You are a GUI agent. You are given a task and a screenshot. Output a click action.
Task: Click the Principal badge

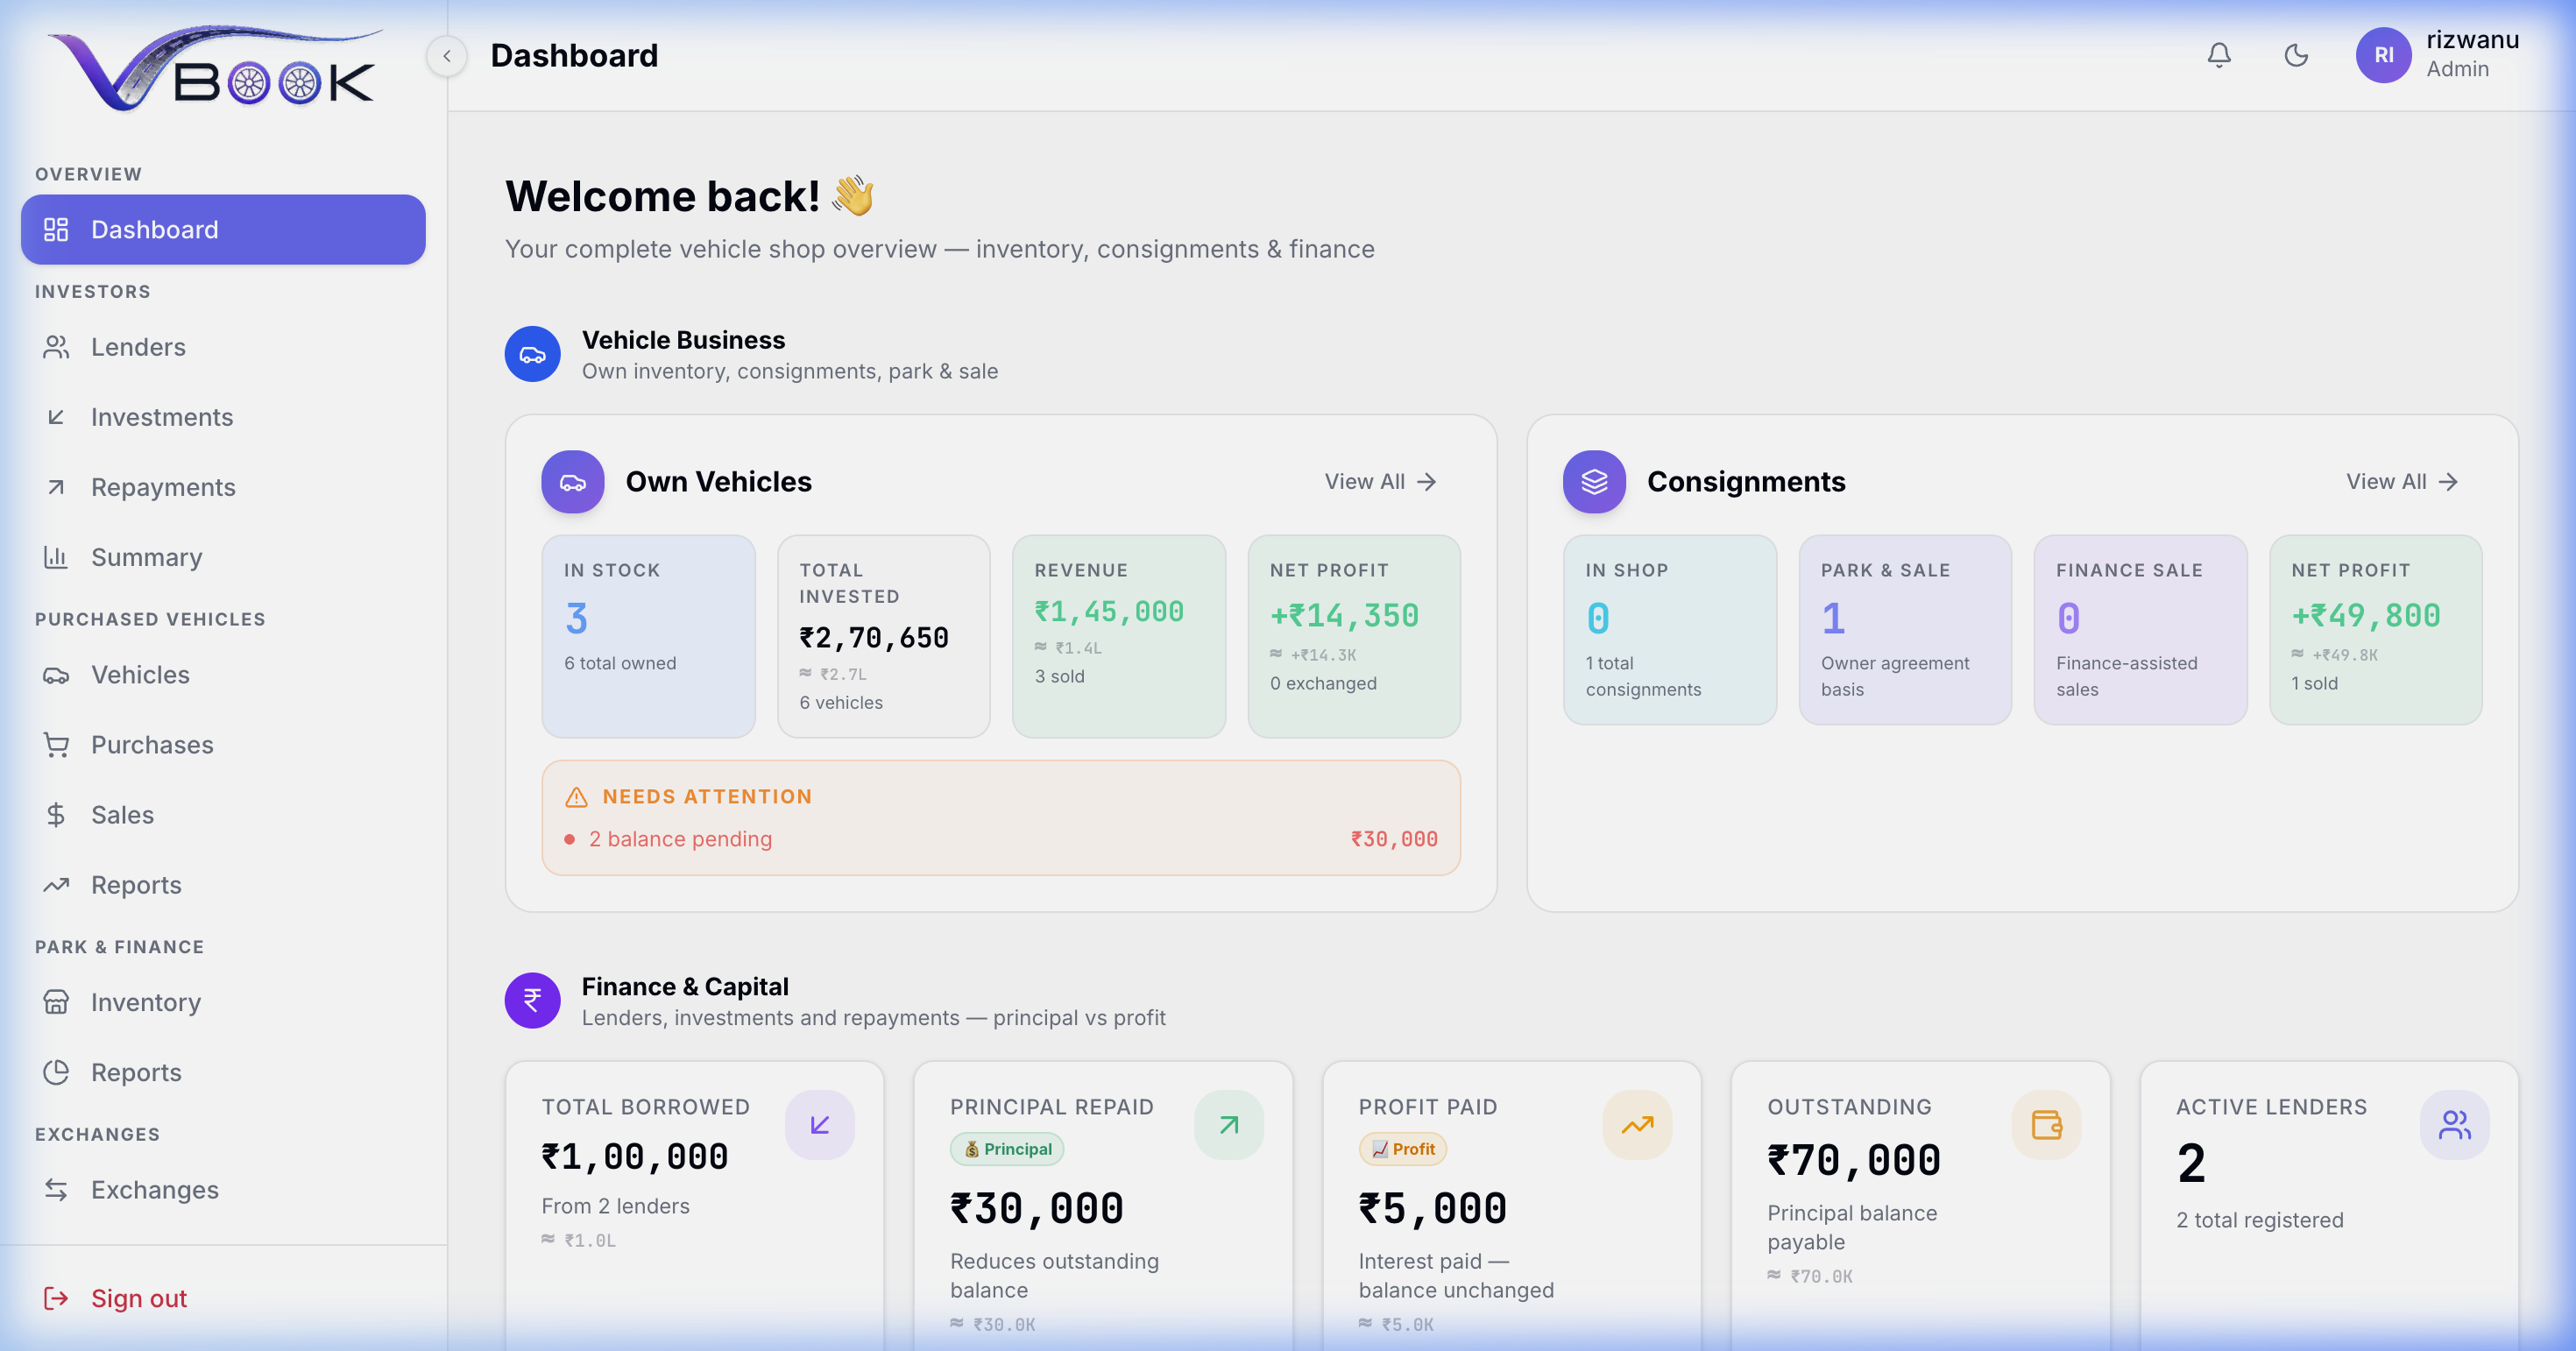click(1007, 1149)
